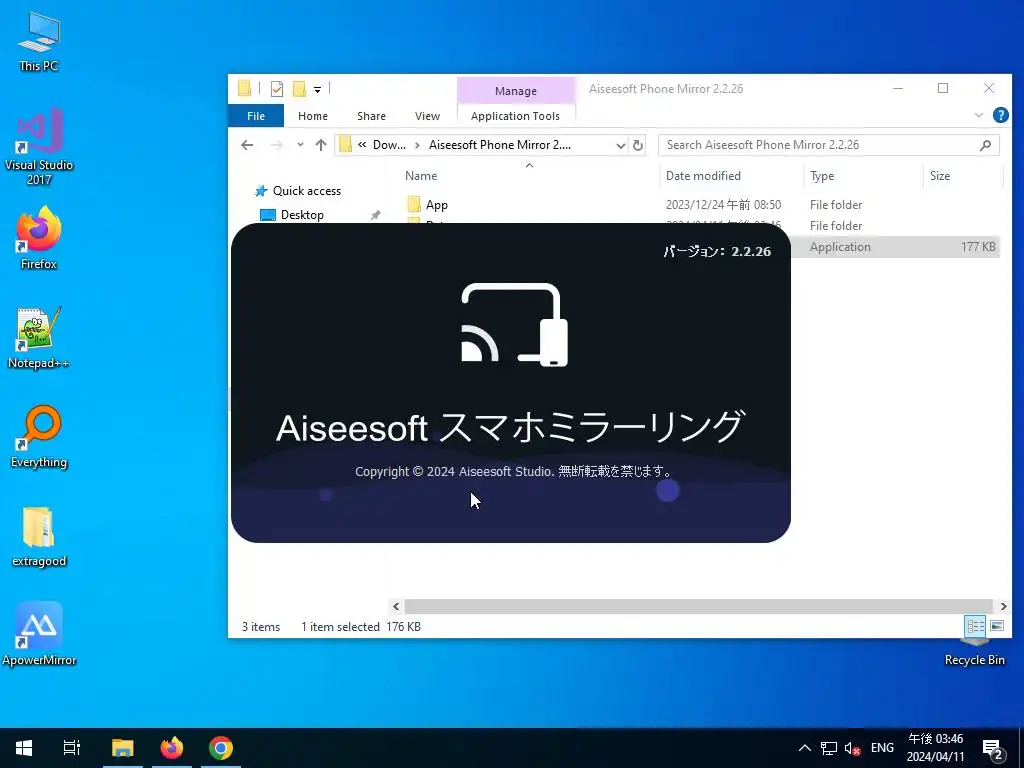Click the muted volume tray icon
The height and width of the screenshot is (768, 1024).
click(852, 748)
